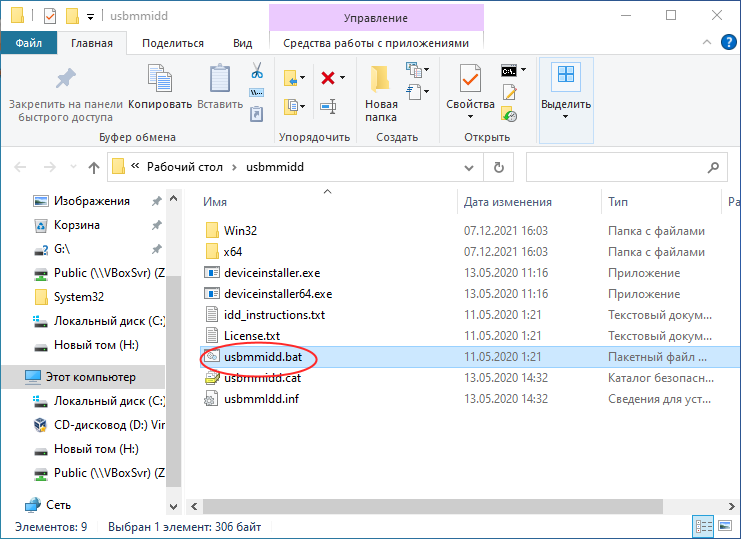The image size is (741, 539).
Task: Click the Move to folder icon
Action: pos(291,78)
